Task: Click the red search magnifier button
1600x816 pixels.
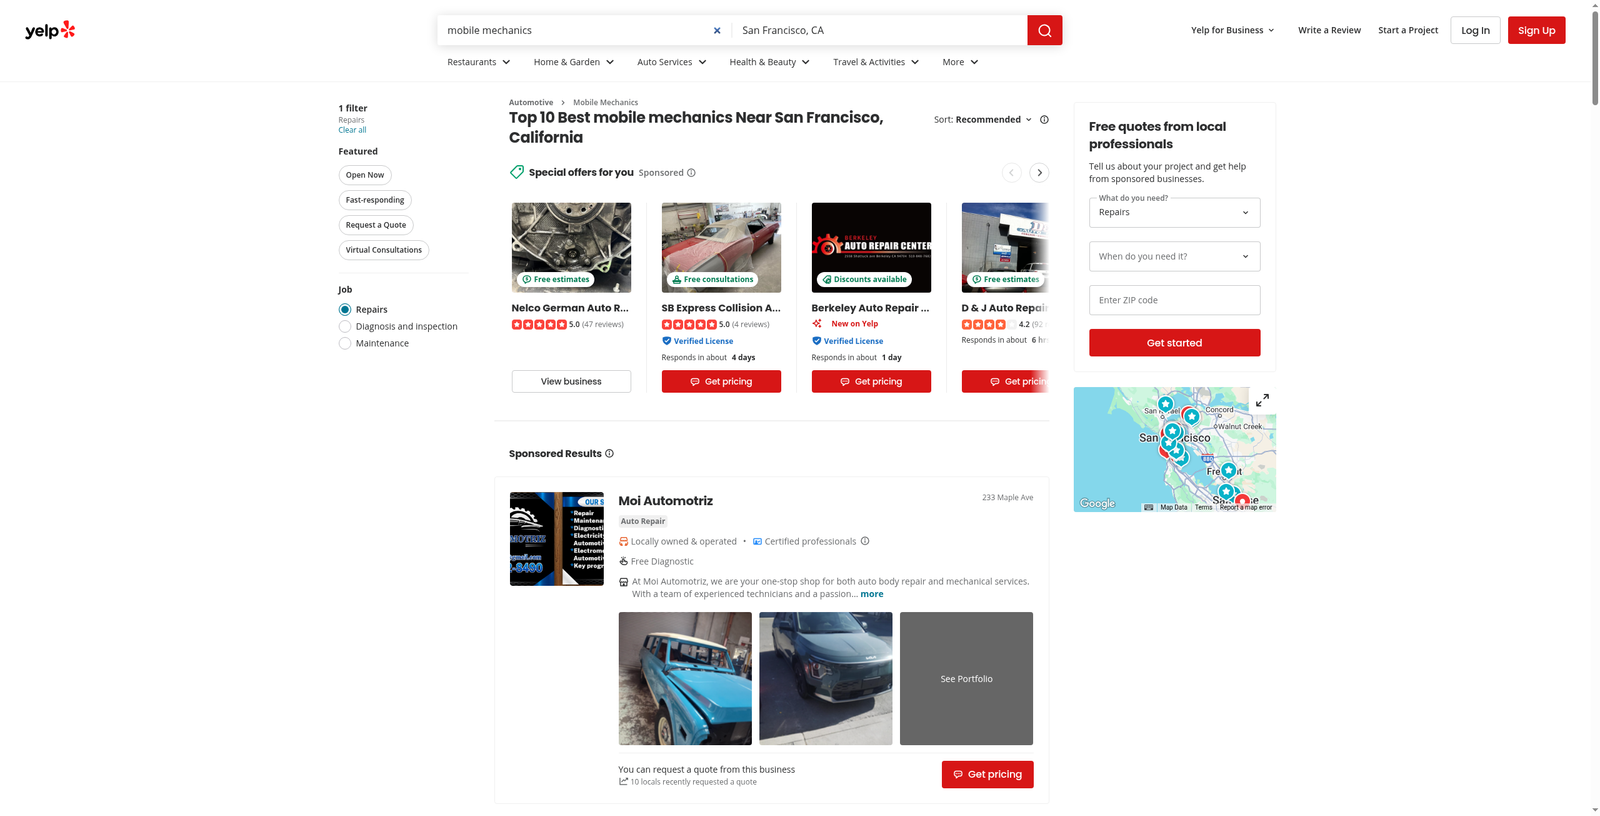Action: pos(1044,30)
